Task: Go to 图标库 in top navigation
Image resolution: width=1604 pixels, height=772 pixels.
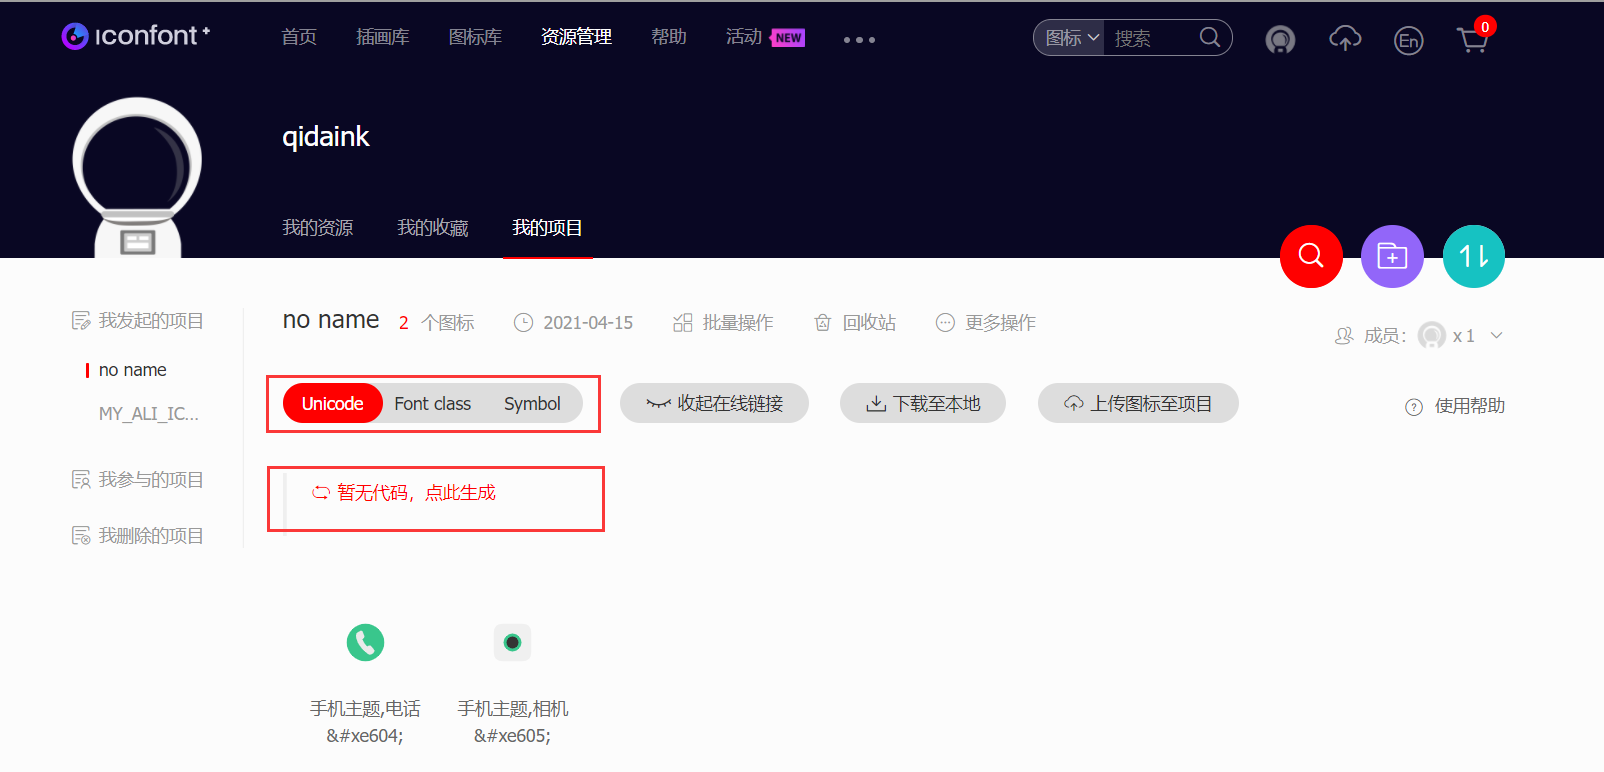Action: pyautogui.click(x=475, y=37)
